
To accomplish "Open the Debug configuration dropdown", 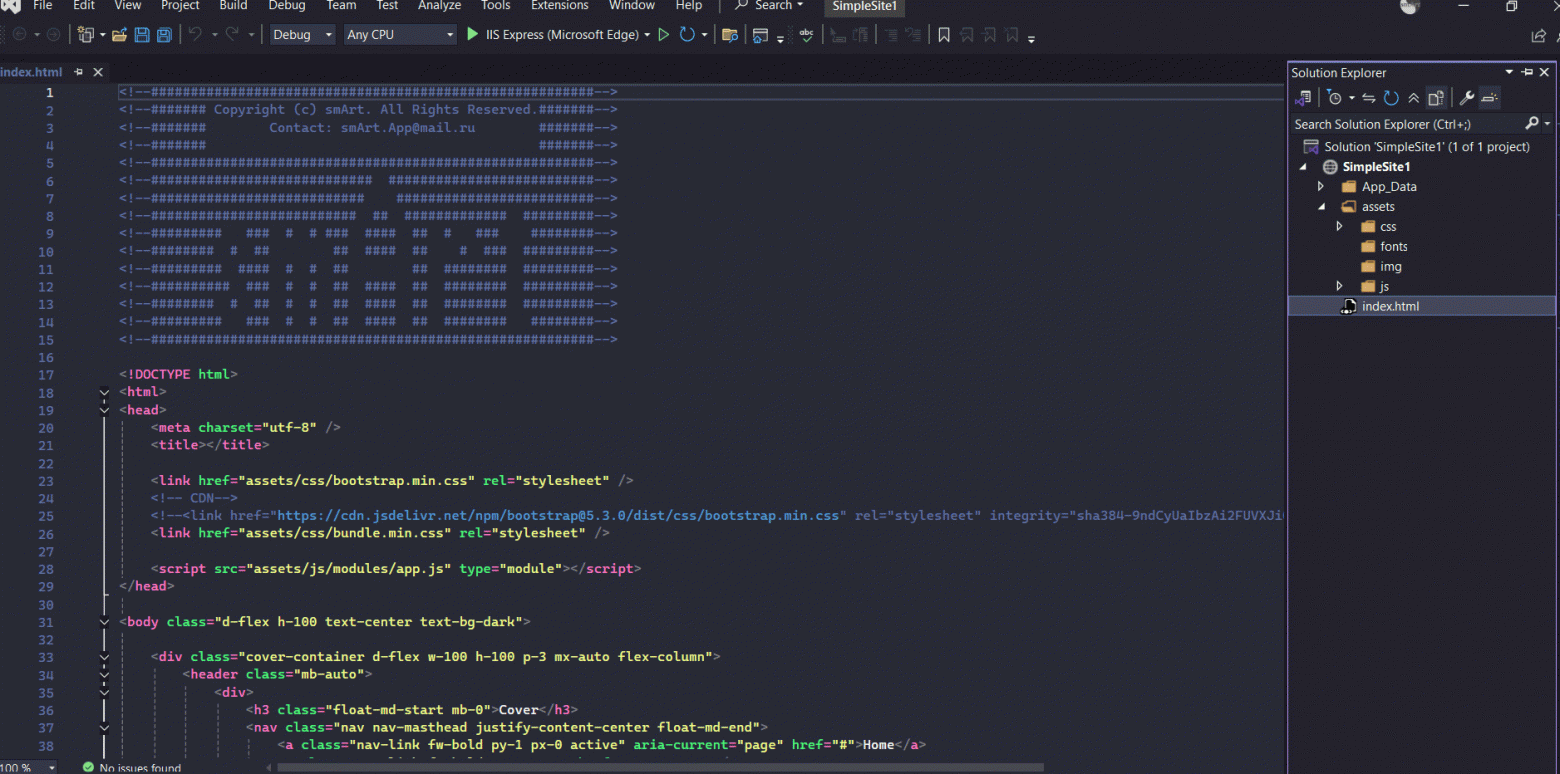I will [x=302, y=33].
